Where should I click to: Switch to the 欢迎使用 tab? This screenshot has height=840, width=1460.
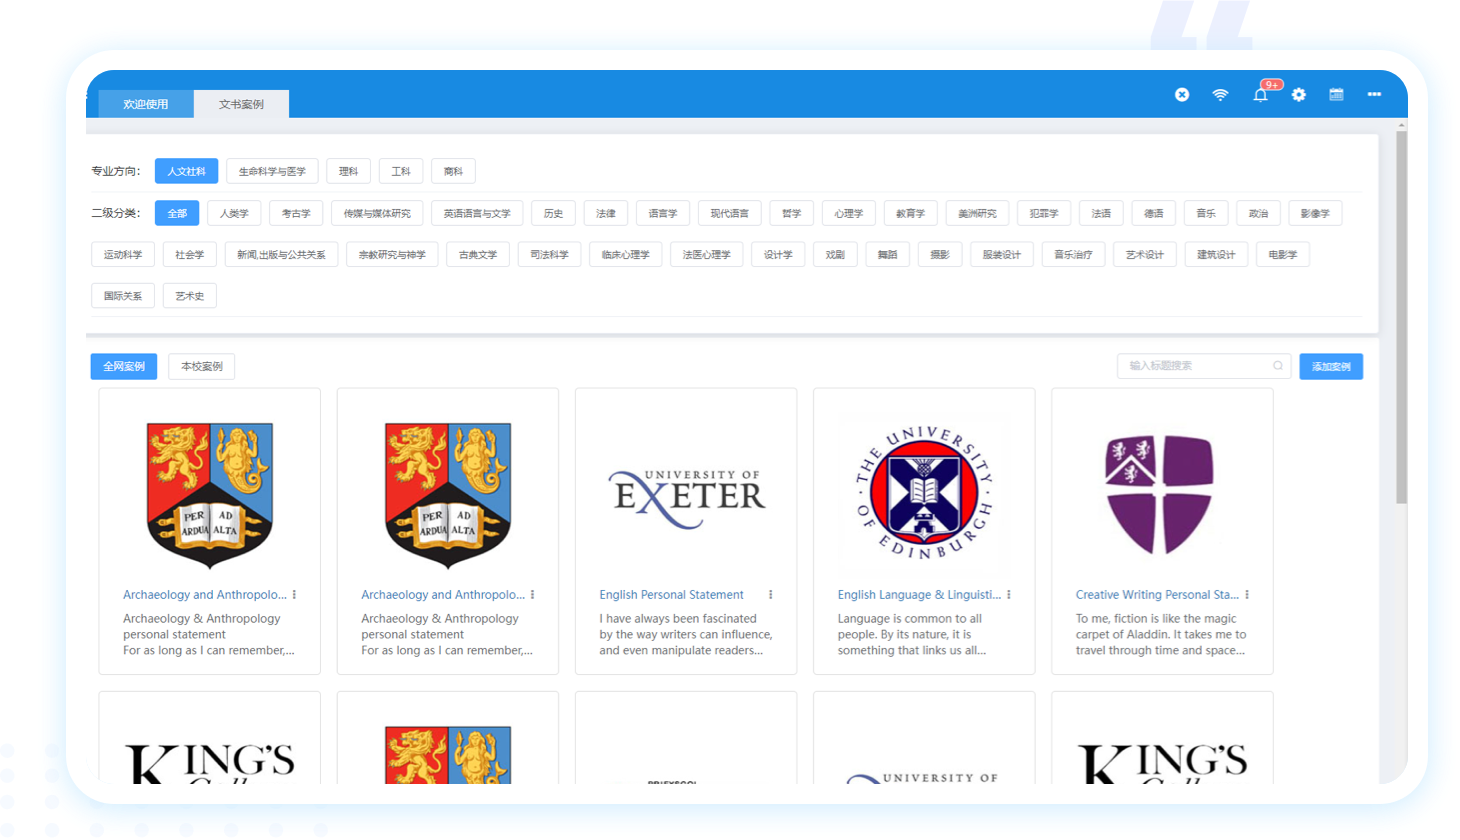coord(146,104)
